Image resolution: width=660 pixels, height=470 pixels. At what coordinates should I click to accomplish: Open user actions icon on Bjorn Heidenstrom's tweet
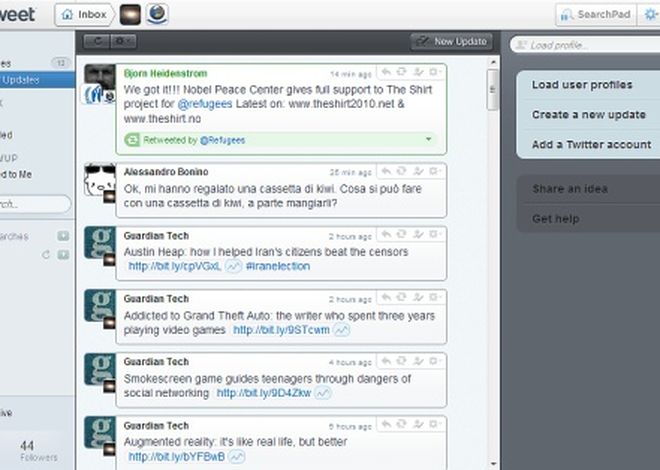418,72
